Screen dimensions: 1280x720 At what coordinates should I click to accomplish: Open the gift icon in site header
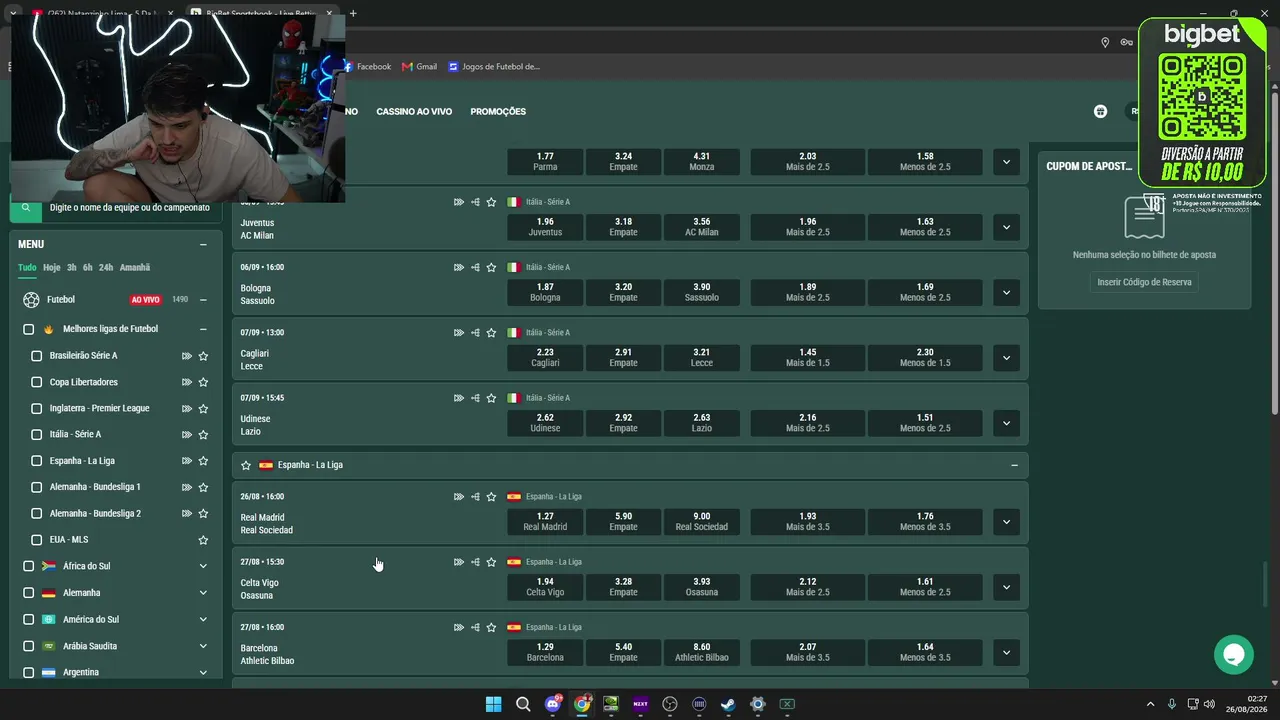(x=1100, y=112)
